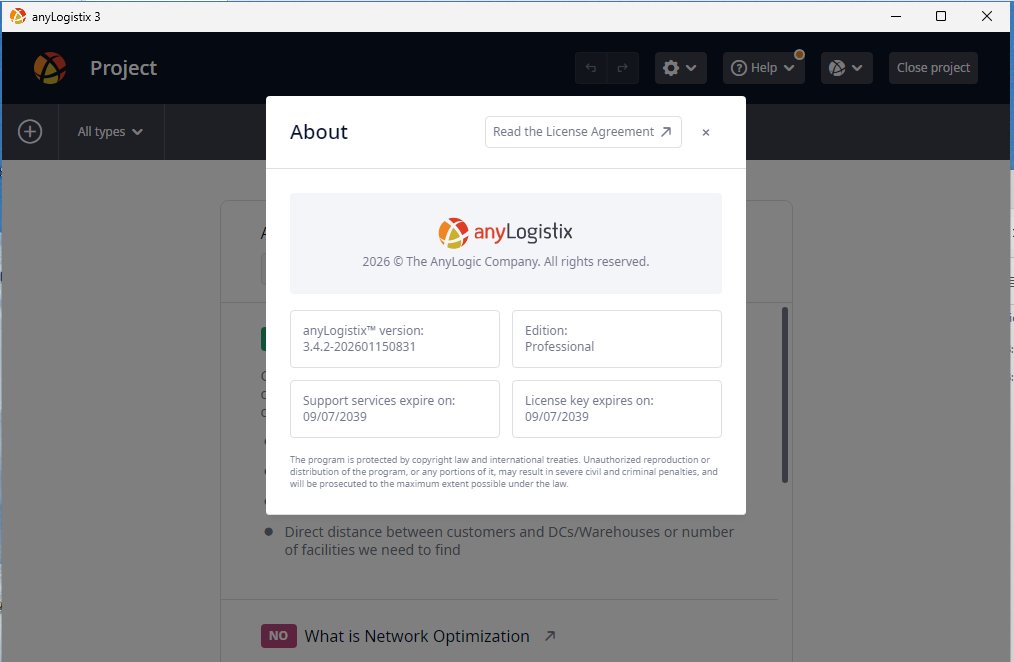Click the Redo arrow in top toolbar
The image size is (1014, 662).
point(623,68)
